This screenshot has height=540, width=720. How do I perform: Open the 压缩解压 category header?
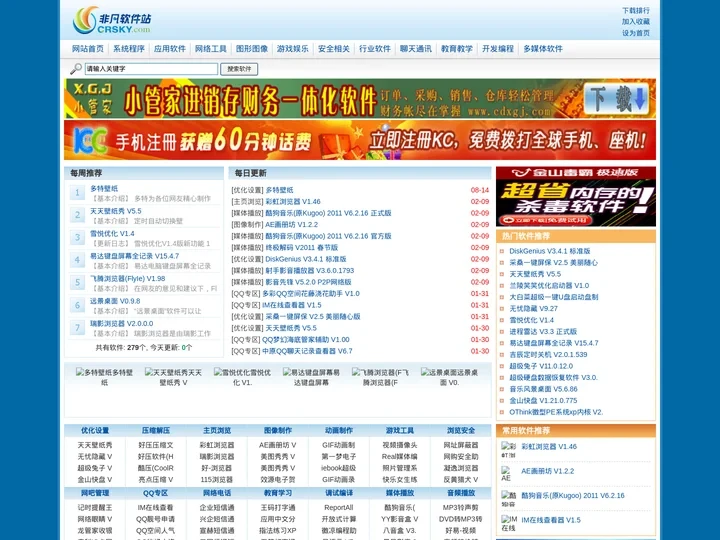156,431
